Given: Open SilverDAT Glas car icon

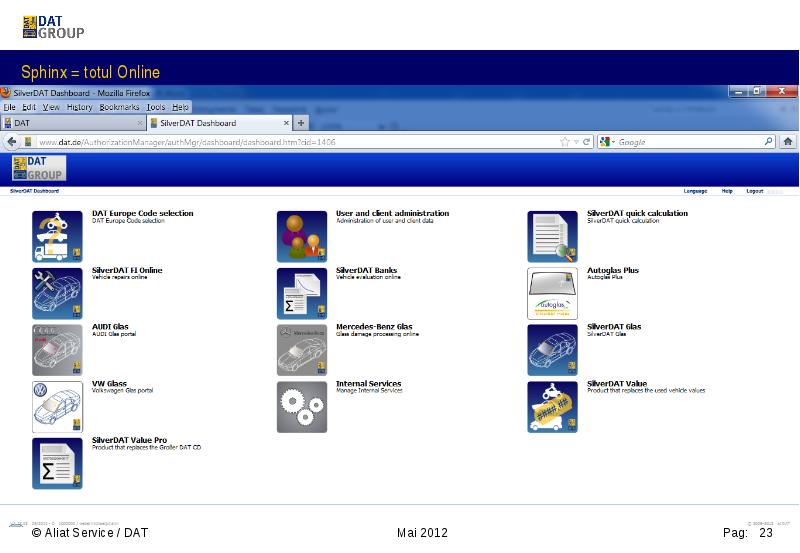Looking at the screenshot, I should (x=553, y=350).
